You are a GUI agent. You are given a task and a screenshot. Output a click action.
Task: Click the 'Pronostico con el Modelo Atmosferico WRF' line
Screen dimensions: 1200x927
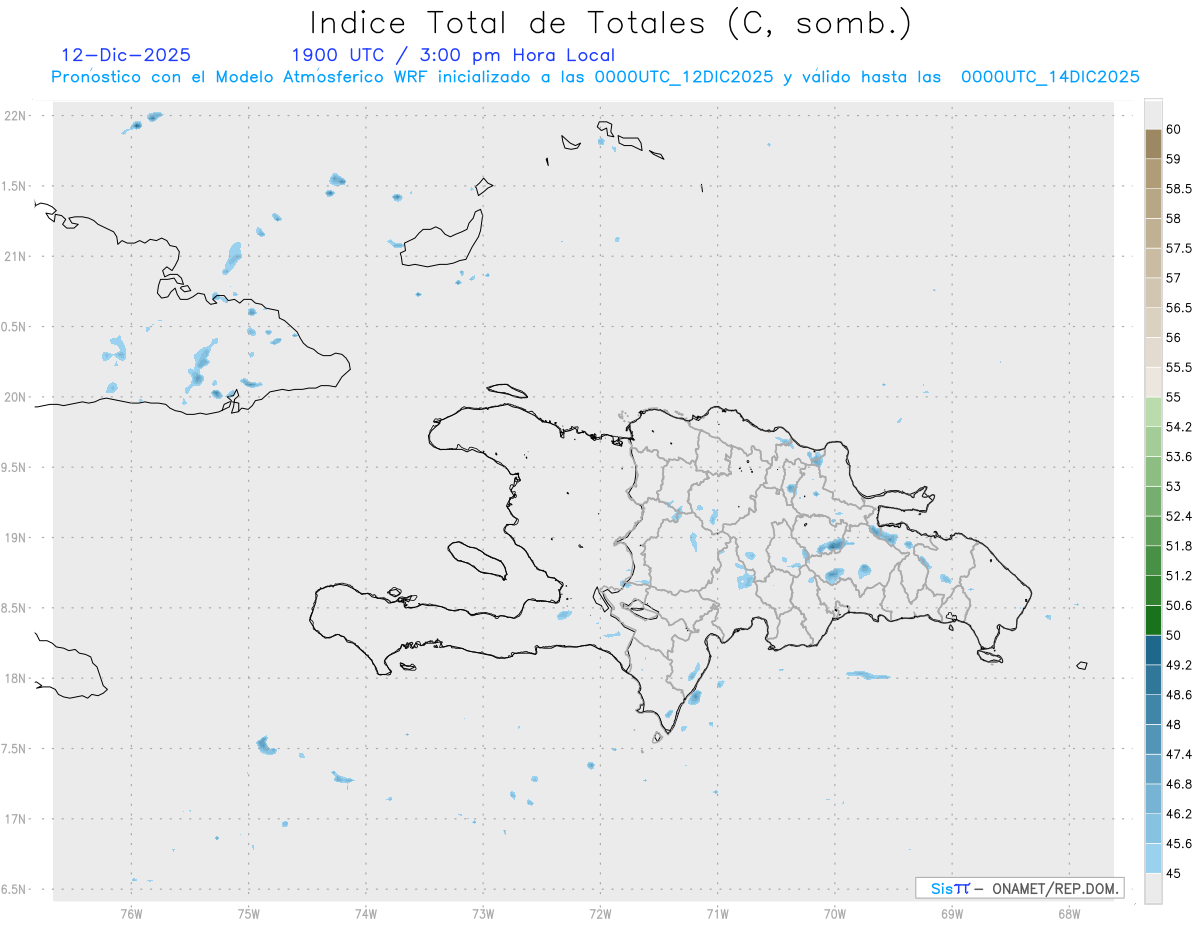pyautogui.click(x=595, y=77)
